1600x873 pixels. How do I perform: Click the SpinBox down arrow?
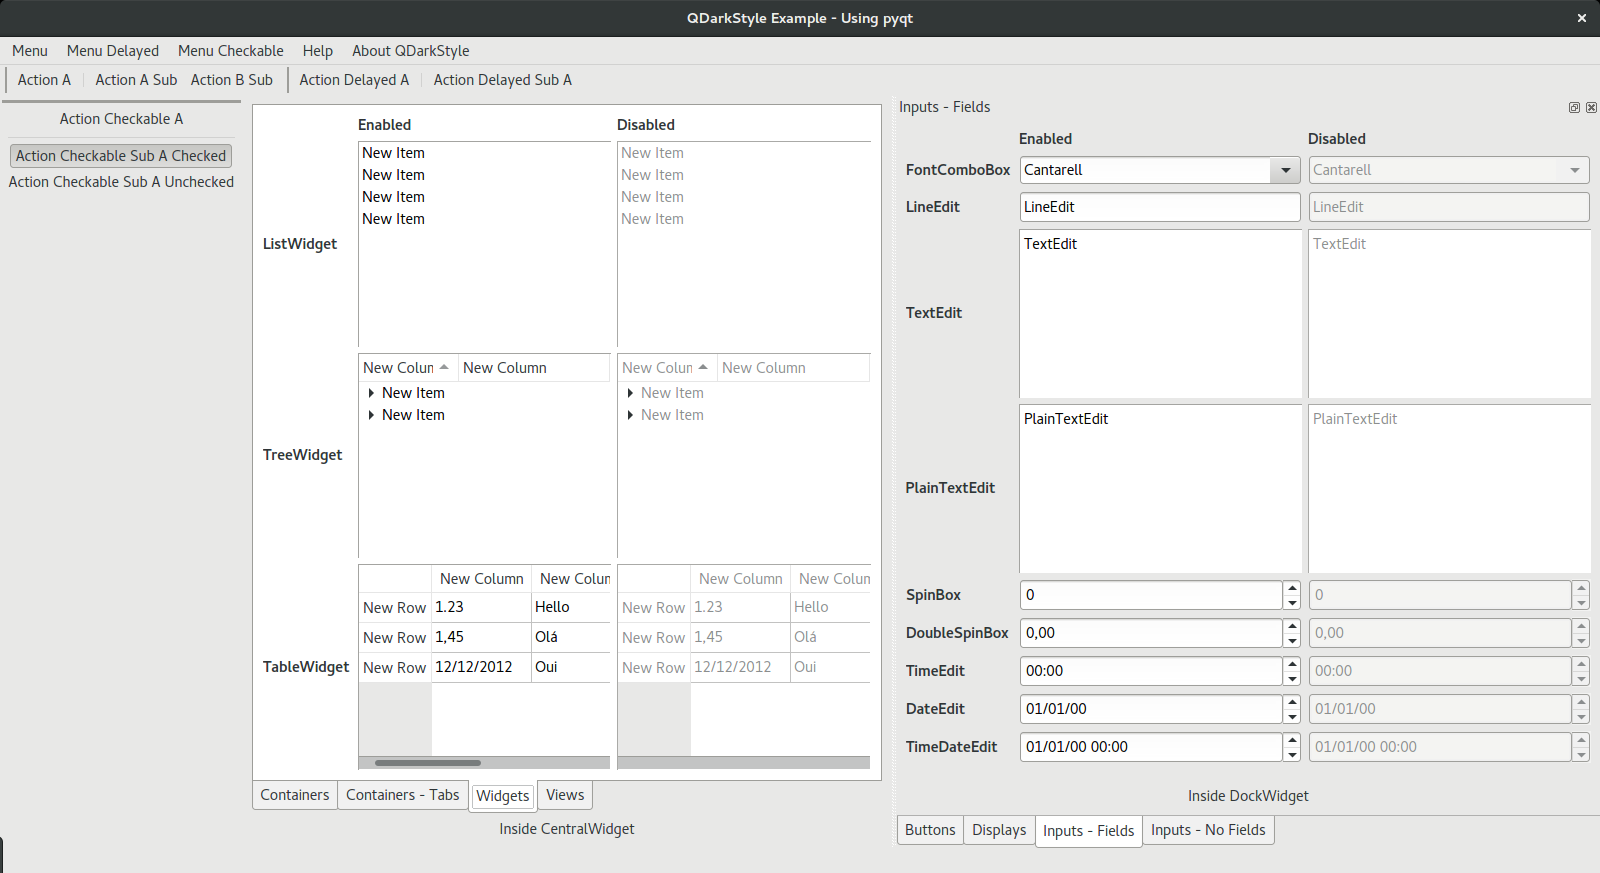1292,602
